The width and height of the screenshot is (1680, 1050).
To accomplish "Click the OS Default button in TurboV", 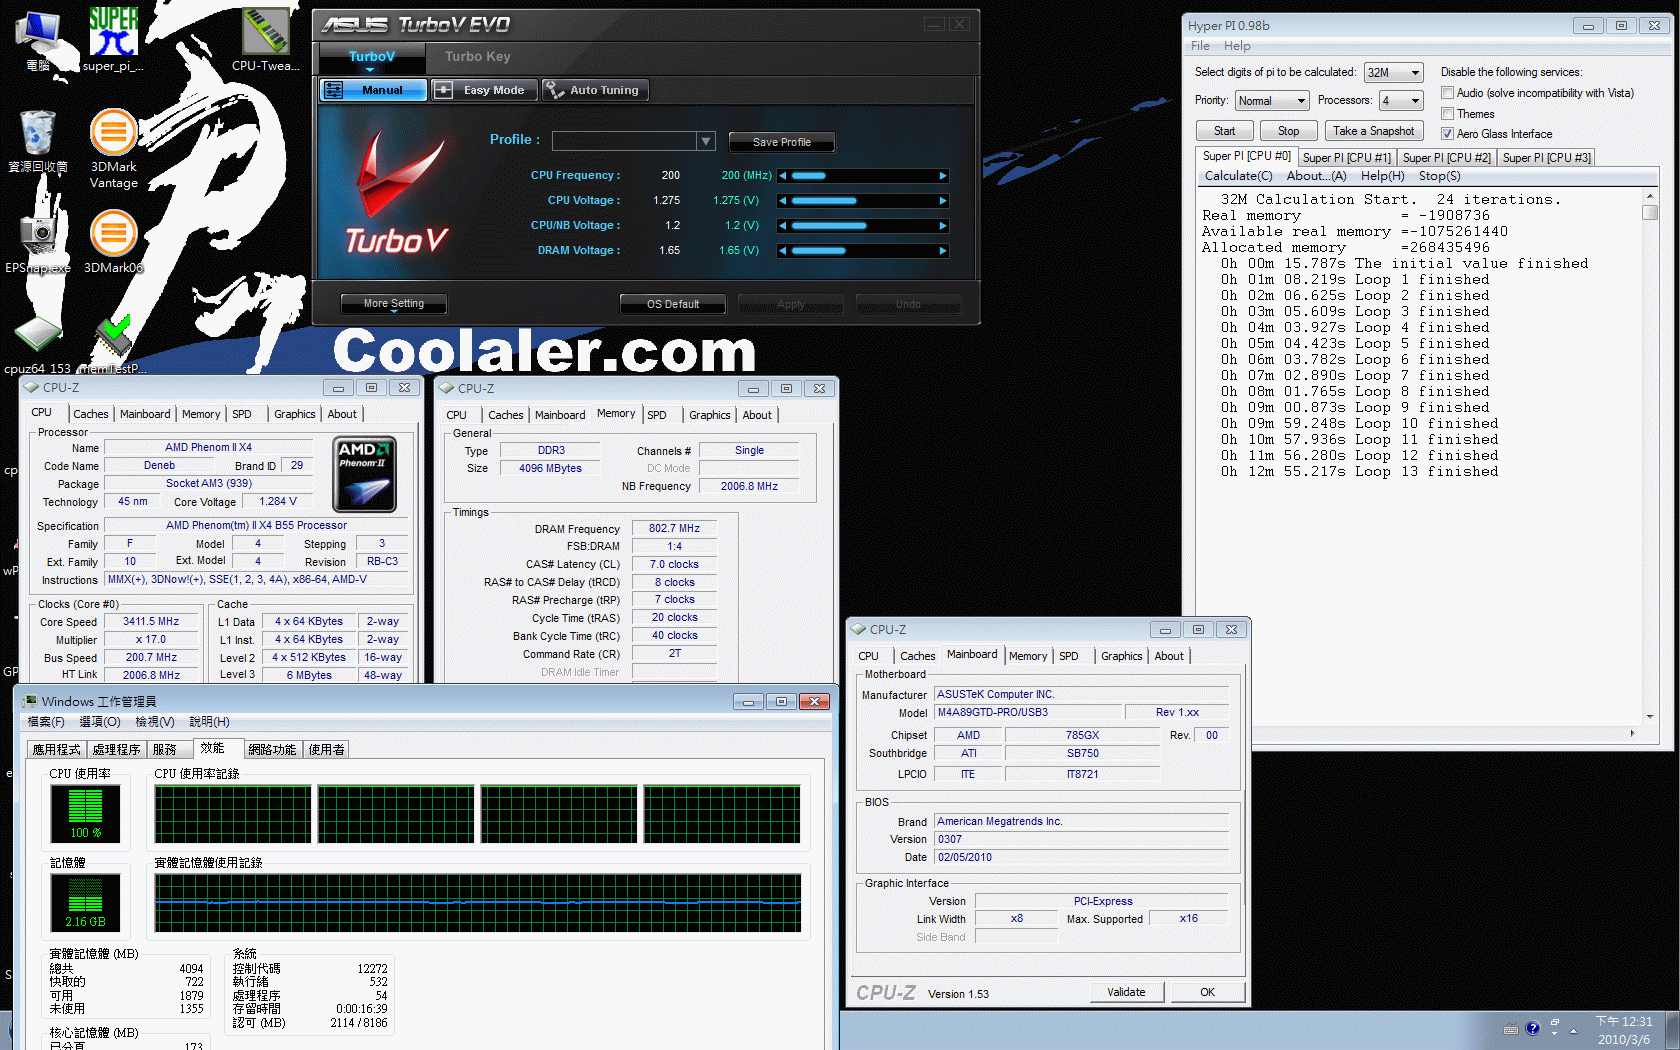I will click(672, 304).
